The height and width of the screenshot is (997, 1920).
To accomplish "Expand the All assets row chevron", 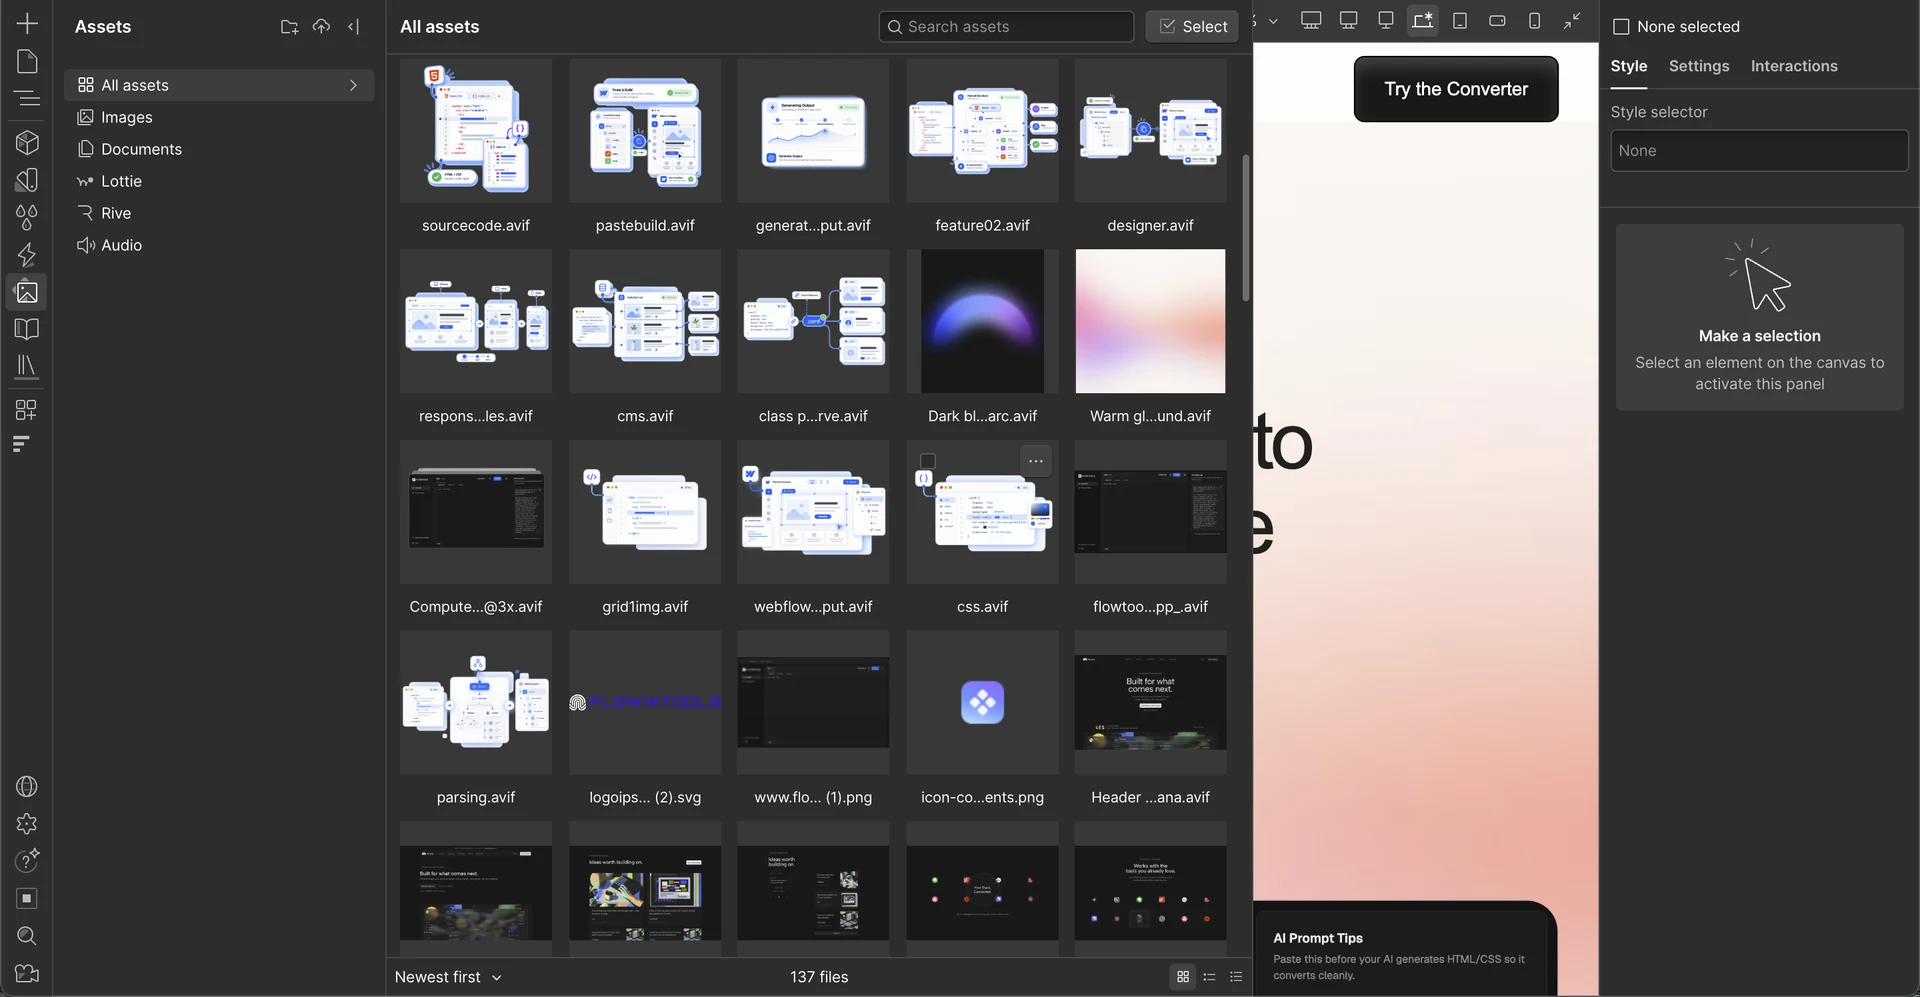I will tap(353, 85).
